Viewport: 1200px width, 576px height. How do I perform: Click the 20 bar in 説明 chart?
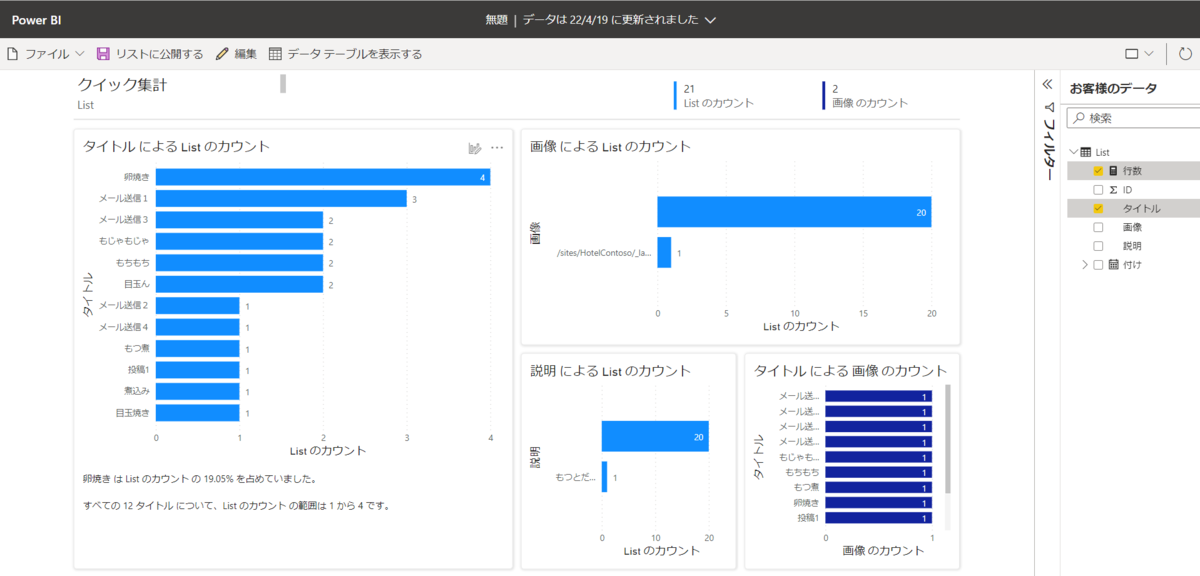pyautogui.click(x=655, y=436)
